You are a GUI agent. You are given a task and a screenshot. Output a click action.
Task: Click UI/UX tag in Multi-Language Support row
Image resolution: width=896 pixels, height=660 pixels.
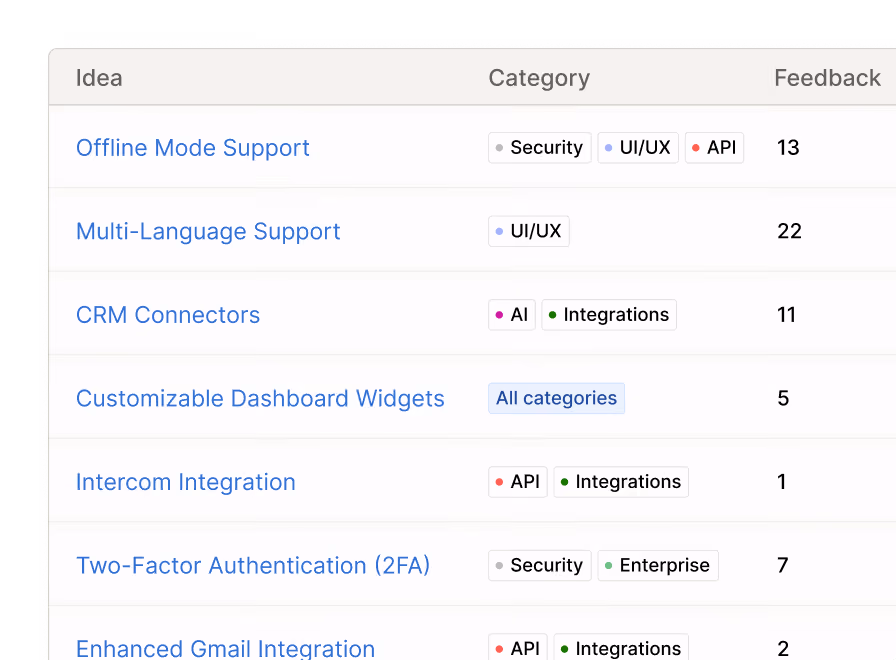pos(529,231)
